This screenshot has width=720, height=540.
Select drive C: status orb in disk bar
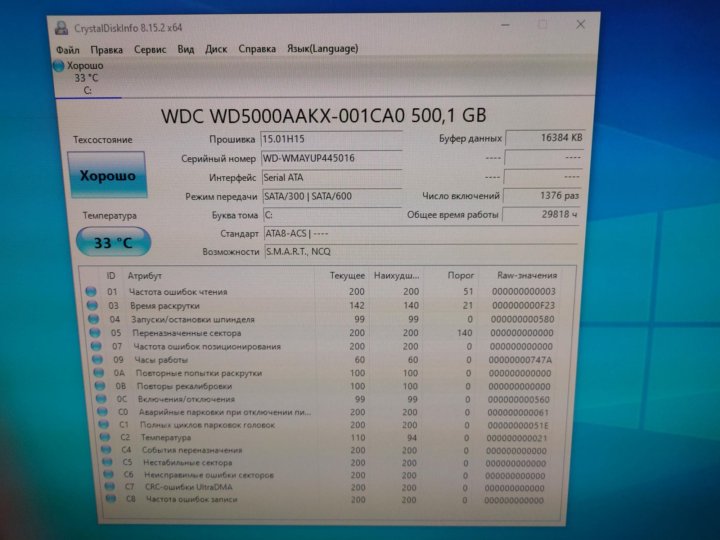click(58, 66)
